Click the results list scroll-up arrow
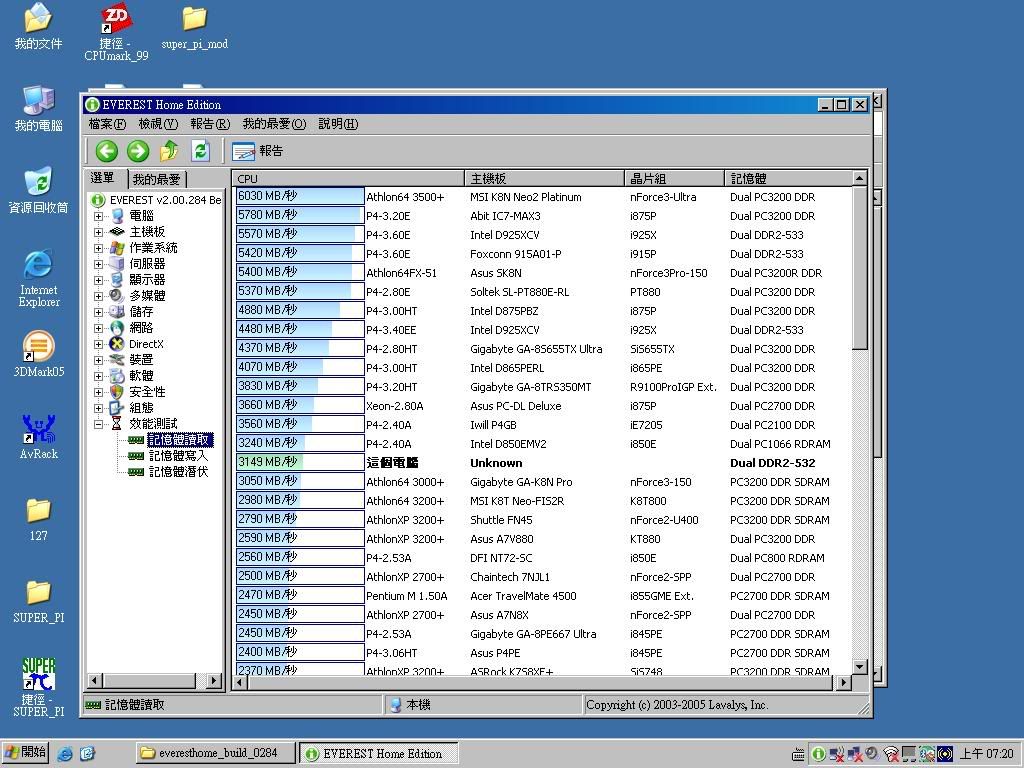 point(860,178)
